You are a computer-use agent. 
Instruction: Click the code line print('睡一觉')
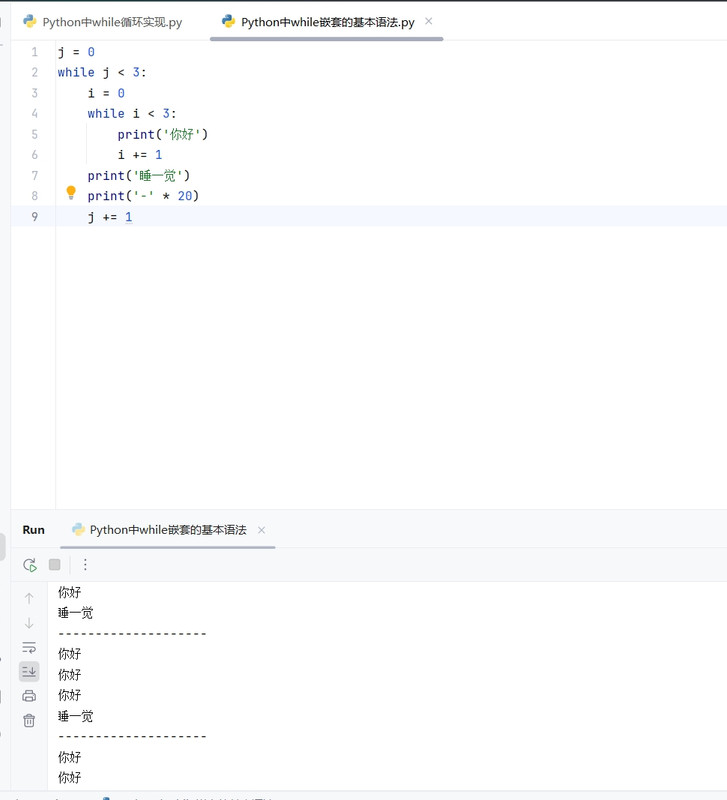click(139, 176)
